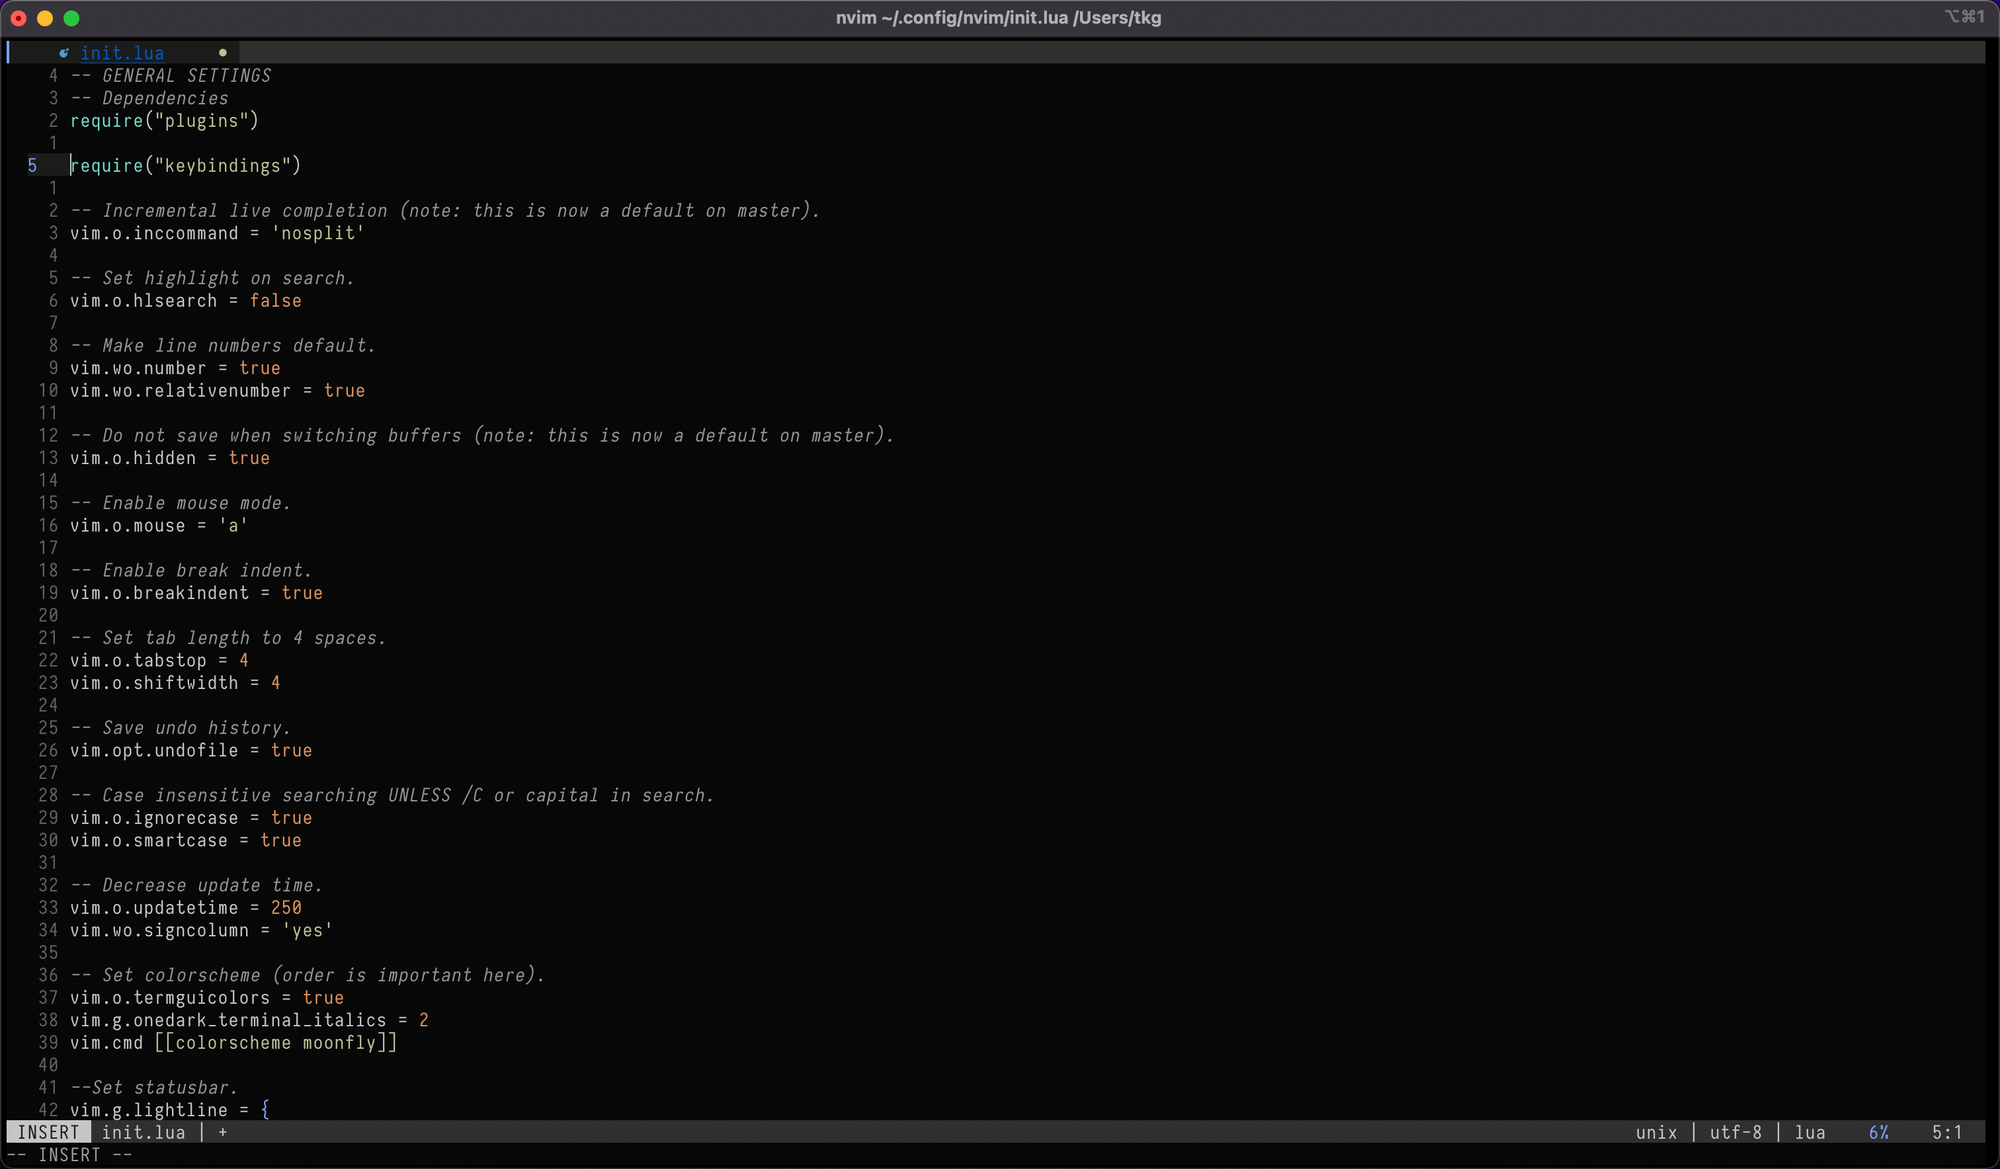
Task: Place cursor on require("plugins") line
Action: coord(164,121)
